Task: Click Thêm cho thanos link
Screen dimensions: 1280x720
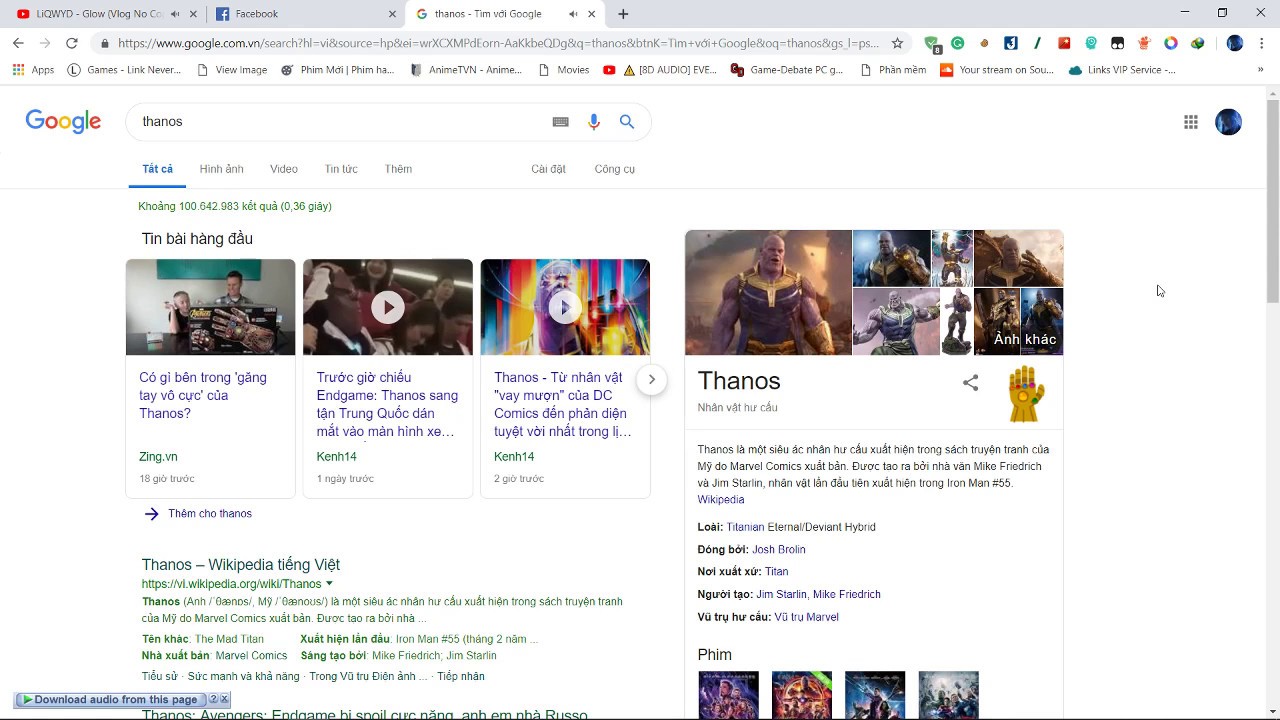Action: [x=210, y=514]
